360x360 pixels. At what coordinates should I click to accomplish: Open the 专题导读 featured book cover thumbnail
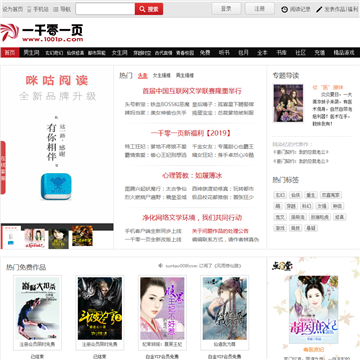(288, 103)
